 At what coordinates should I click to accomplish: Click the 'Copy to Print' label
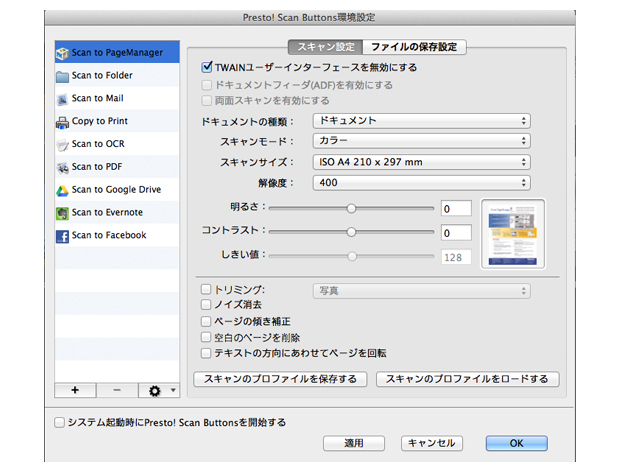click(x=100, y=121)
